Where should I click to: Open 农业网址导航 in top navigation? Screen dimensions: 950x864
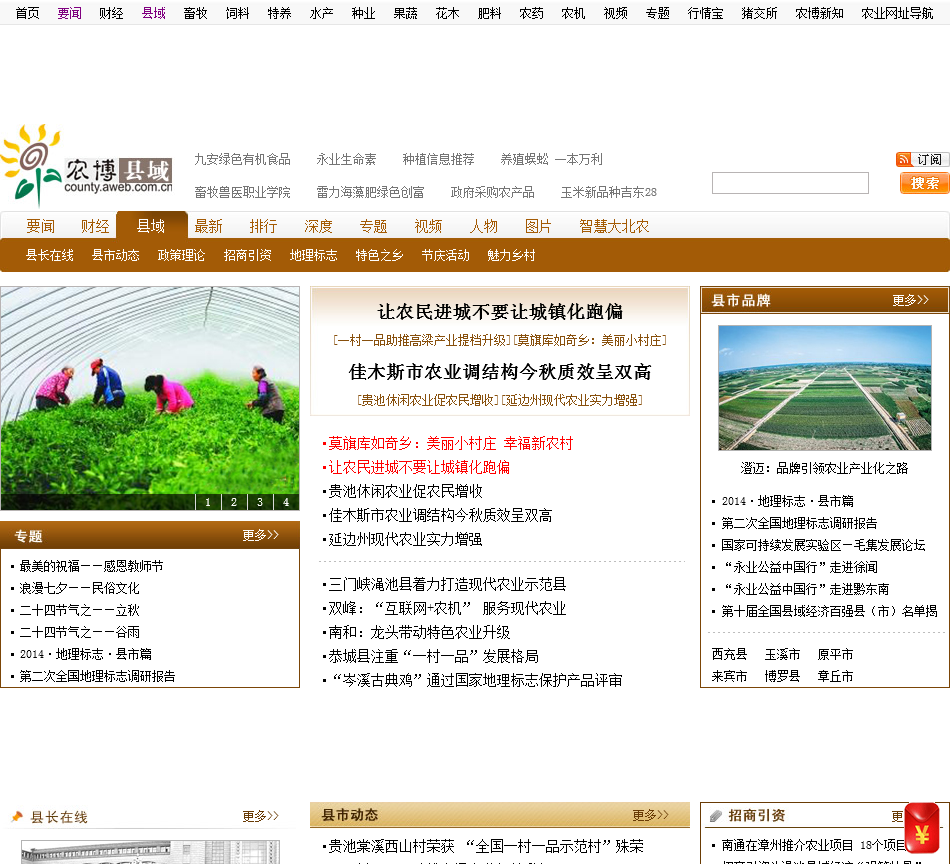[897, 13]
